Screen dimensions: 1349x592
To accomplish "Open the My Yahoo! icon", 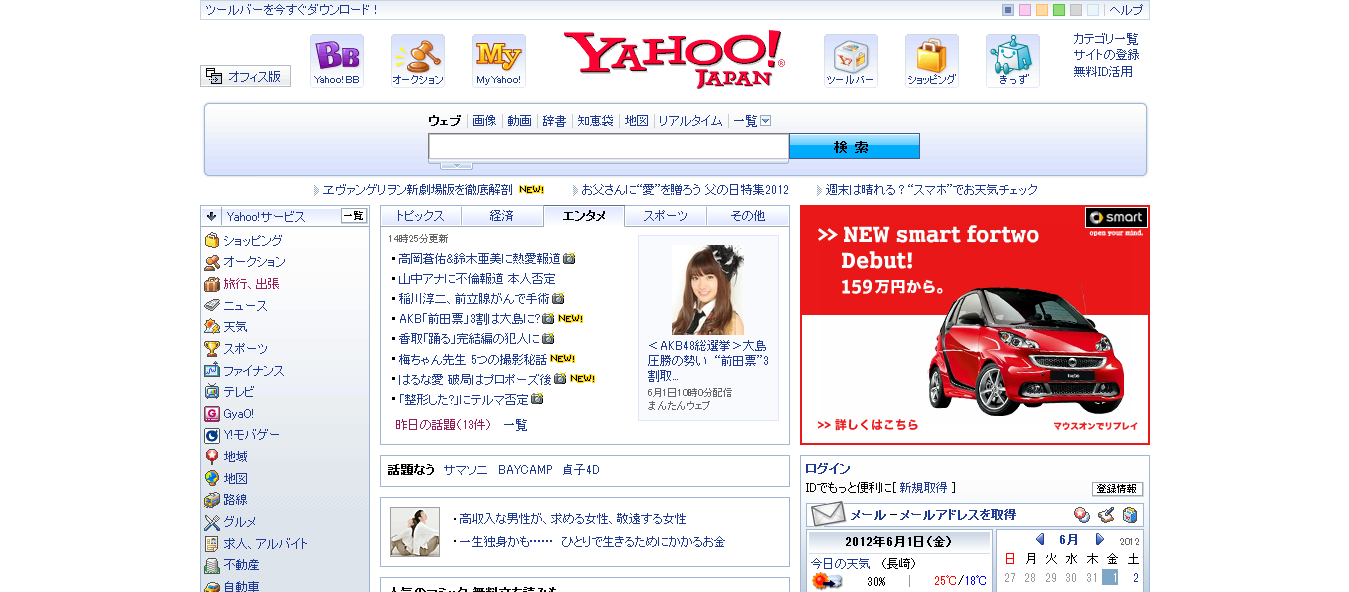I will (499, 61).
